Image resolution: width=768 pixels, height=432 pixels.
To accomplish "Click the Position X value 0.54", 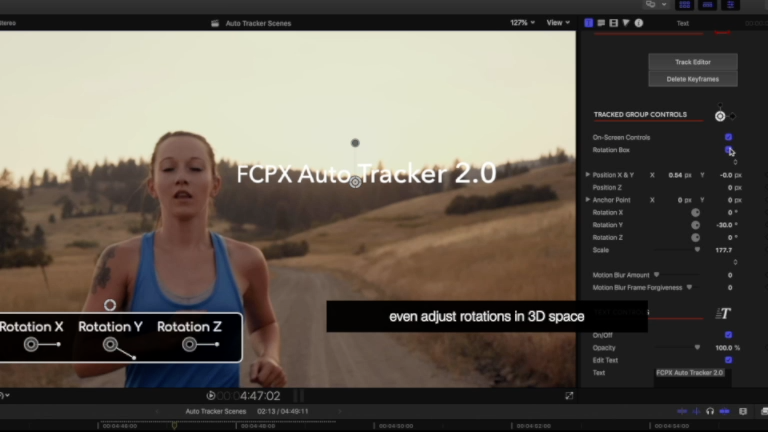I will pyautogui.click(x=675, y=175).
